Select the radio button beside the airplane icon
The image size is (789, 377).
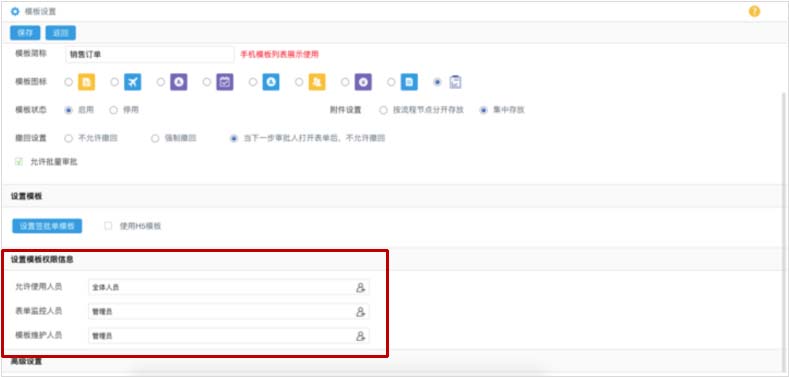pos(115,82)
